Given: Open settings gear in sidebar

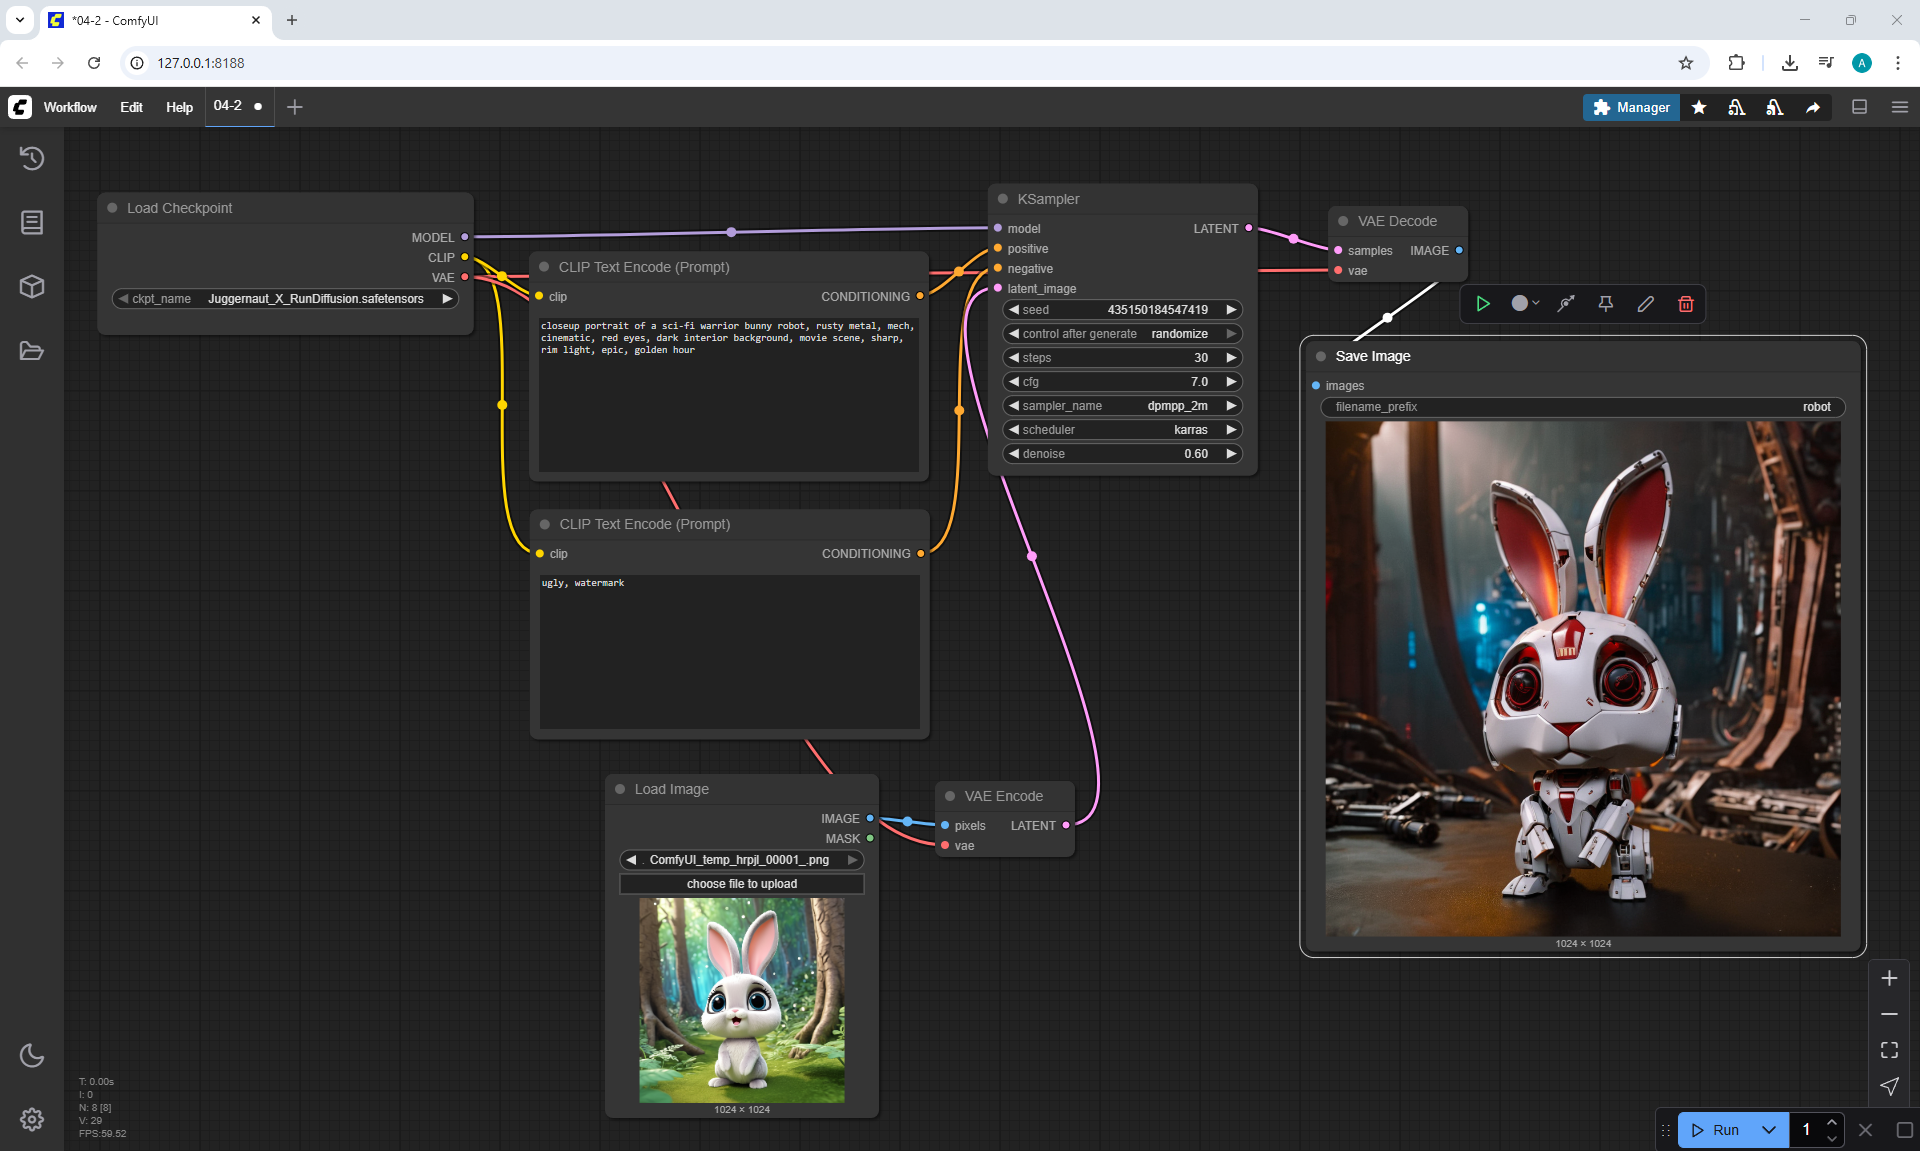Looking at the screenshot, I should click(32, 1119).
